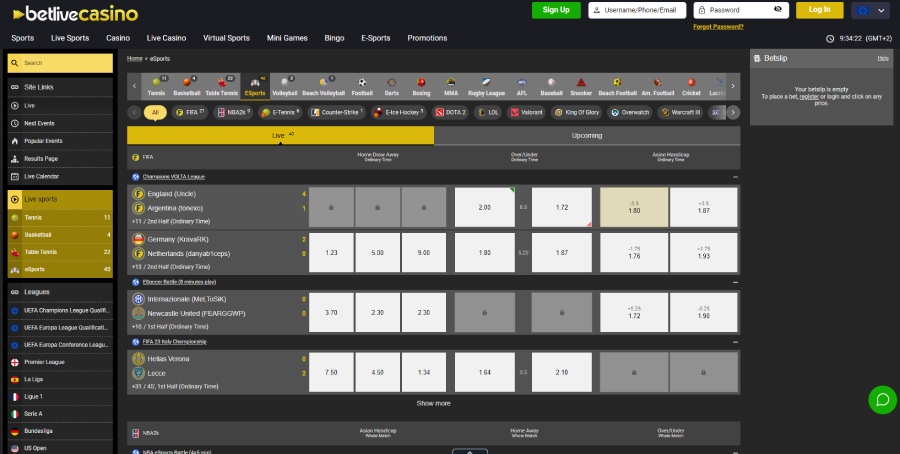
Task: Click the Log In button
Action: click(820, 10)
